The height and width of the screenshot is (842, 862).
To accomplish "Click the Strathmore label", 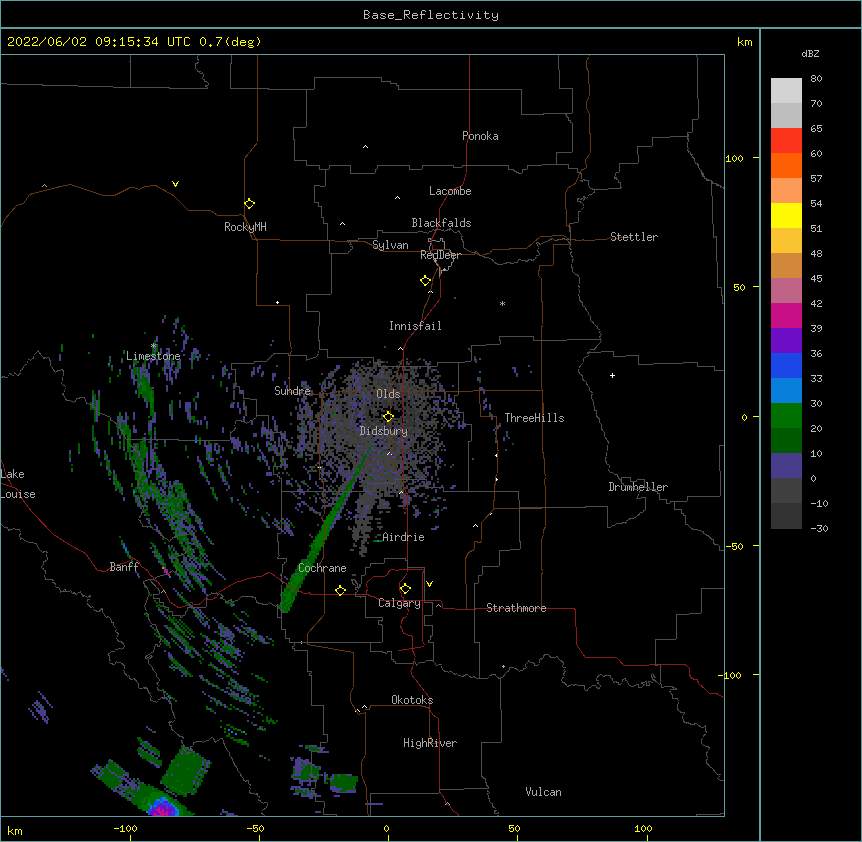I will (516, 608).
